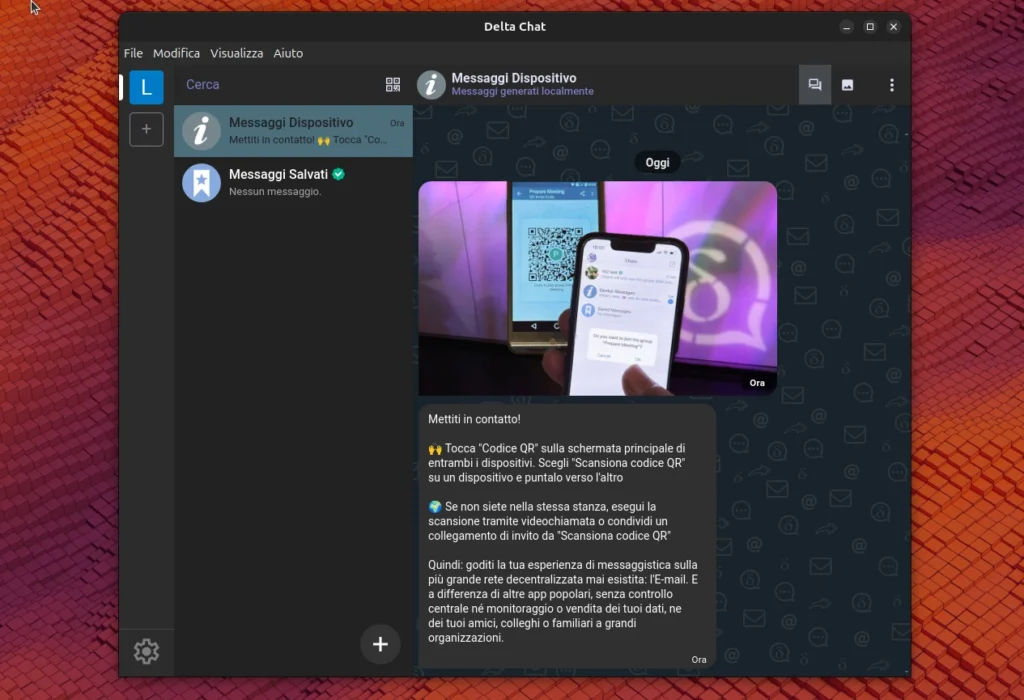
Task: Open the Modifica menu
Action: click(176, 53)
